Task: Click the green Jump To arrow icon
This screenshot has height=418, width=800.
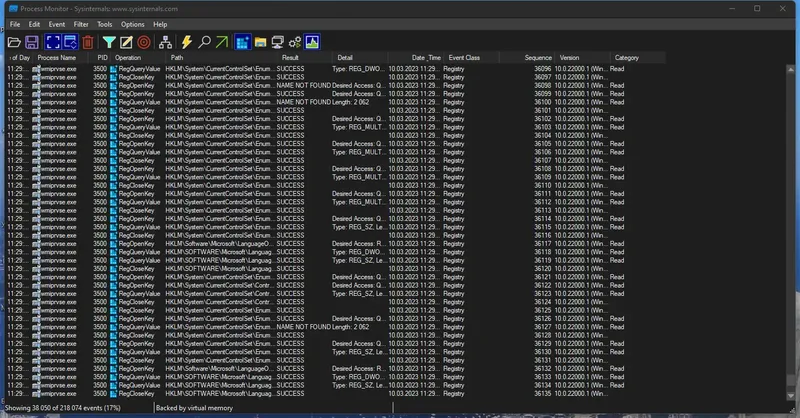Action: (x=222, y=42)
